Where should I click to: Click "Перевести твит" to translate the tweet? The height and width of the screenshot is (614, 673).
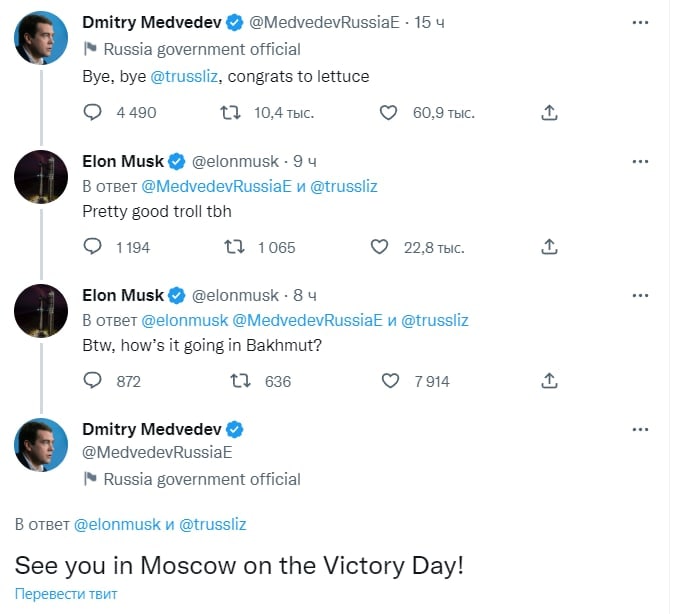point(66,594)
